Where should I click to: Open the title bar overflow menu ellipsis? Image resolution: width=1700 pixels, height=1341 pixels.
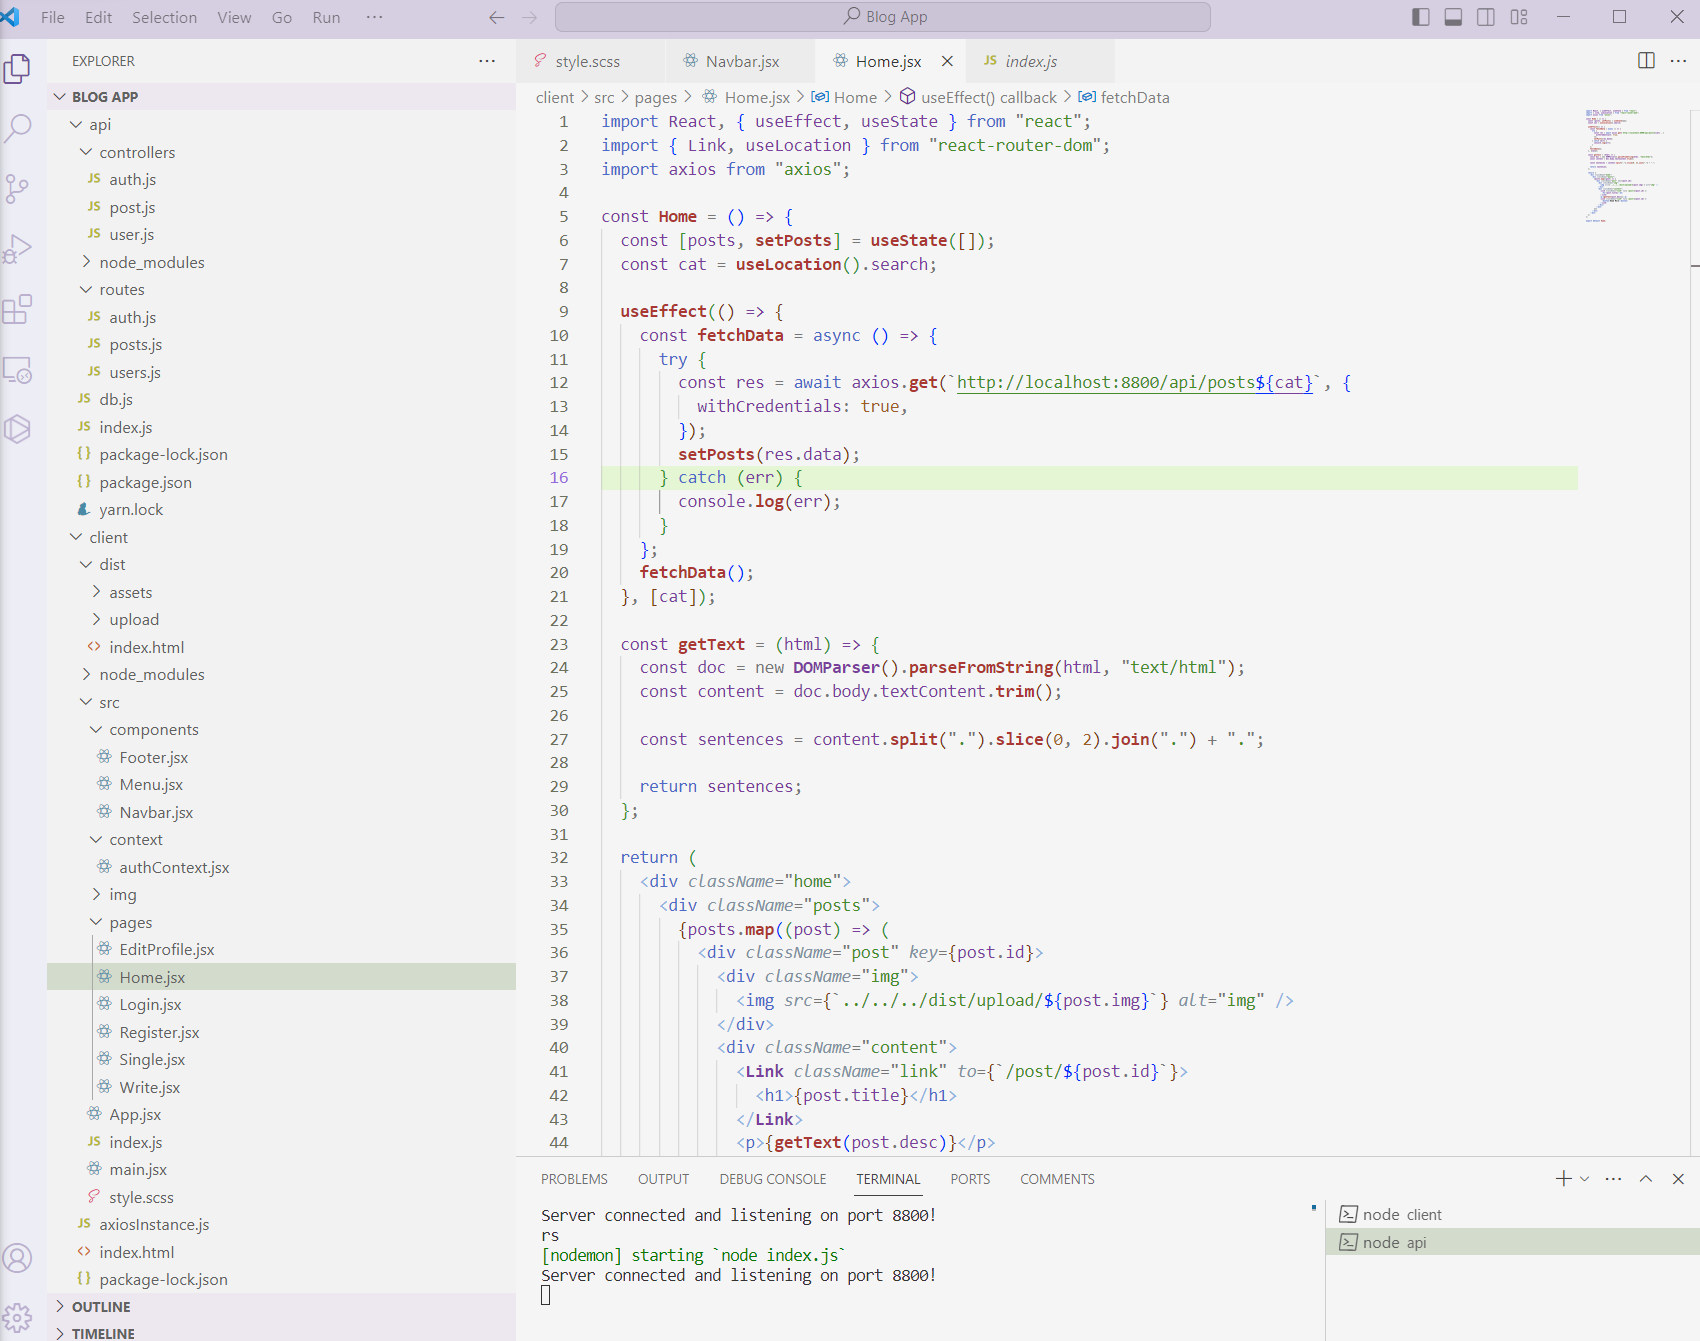[374, 17]
